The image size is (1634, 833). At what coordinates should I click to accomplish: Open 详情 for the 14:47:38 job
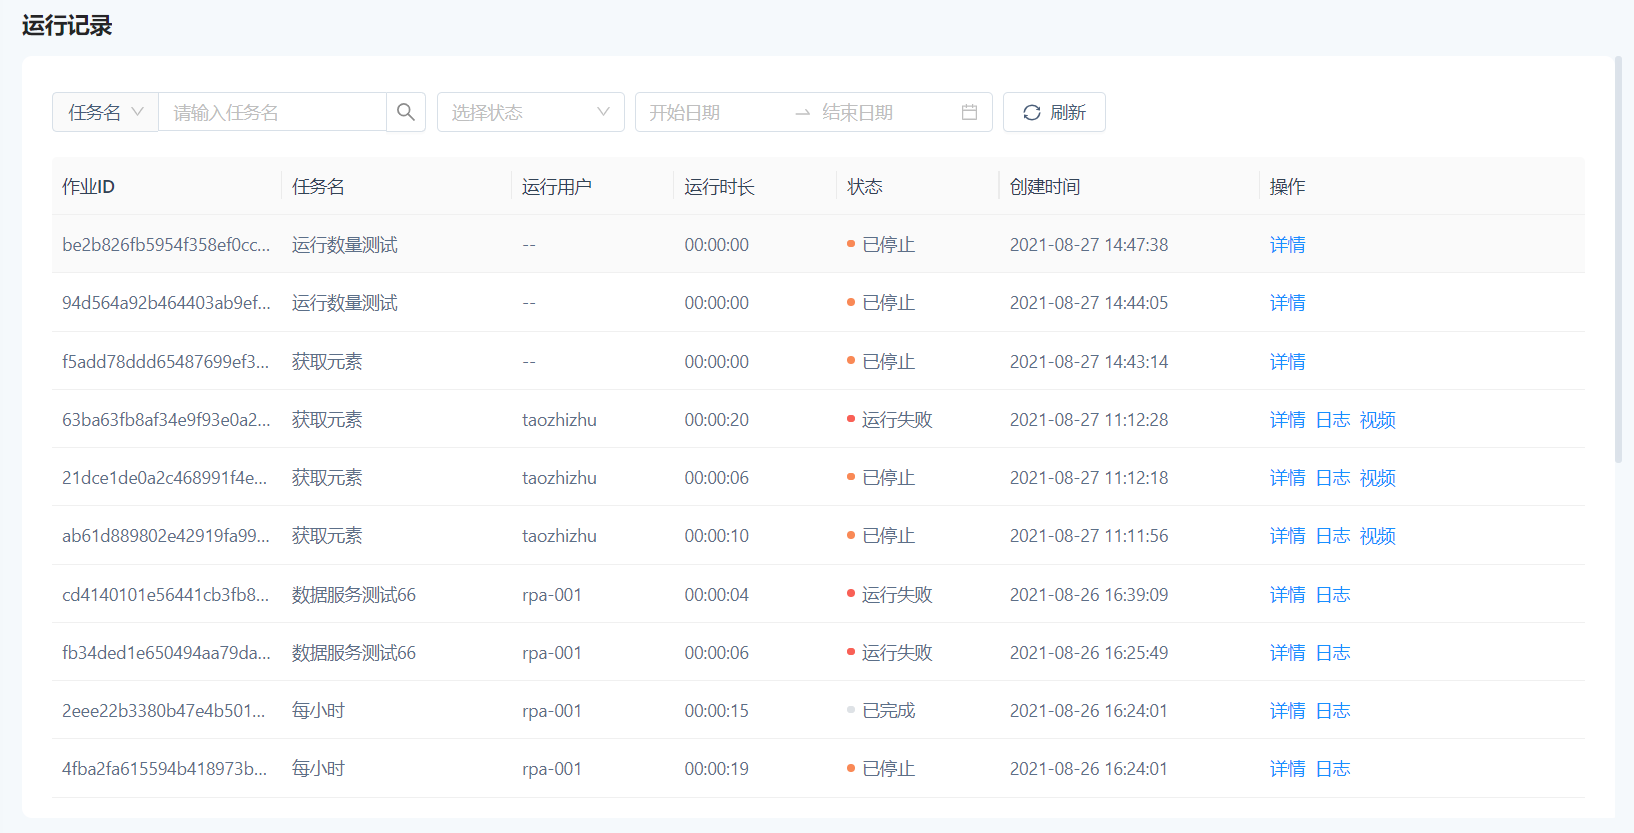point(1287,245)
